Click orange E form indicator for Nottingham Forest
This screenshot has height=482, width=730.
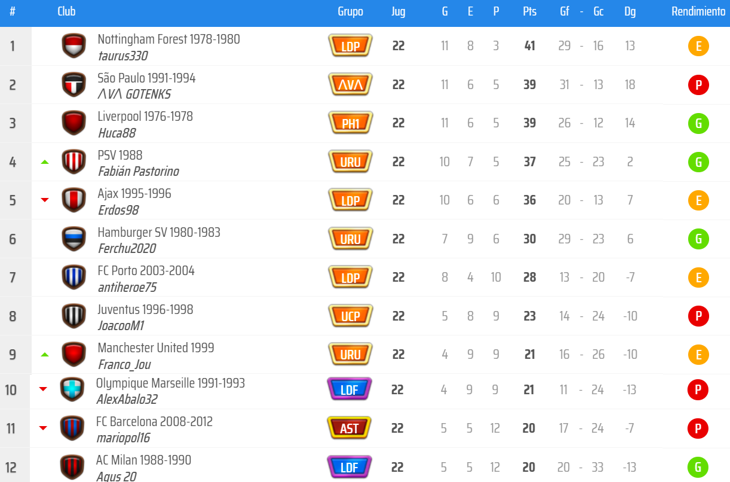click(x=699, y=46)
